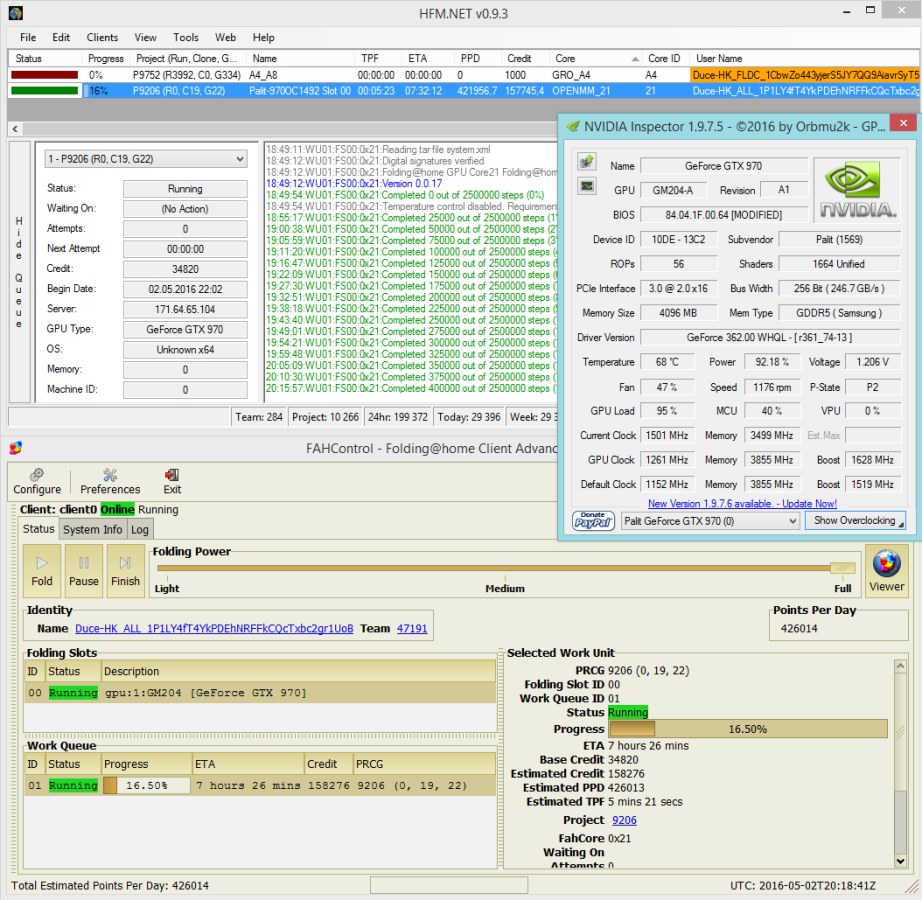The height and width of the screenshot is (900, 922).
Task: Select work queue row 01 Running
Action: pyautogui.click(x=260, y=785)
